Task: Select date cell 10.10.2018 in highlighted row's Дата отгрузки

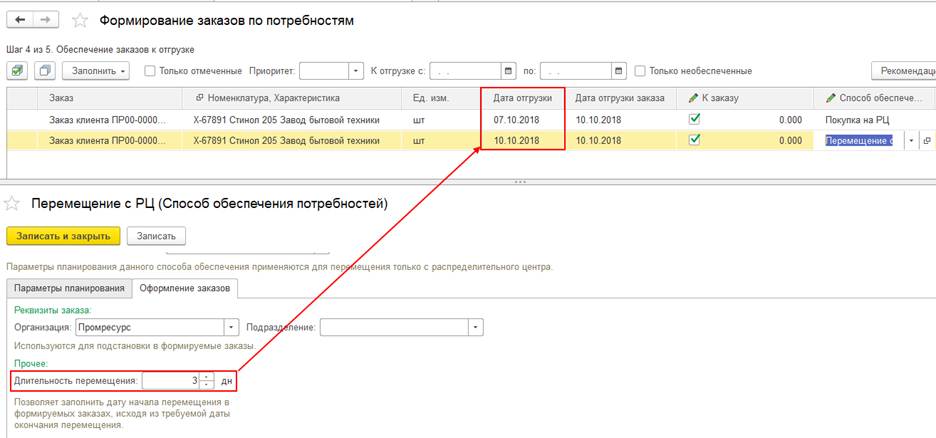Action: (522, 141)
